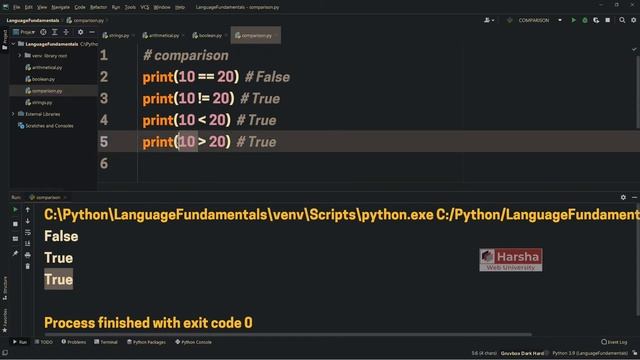Open the VCS menu
640x360 pixels.
click(144, 7)
